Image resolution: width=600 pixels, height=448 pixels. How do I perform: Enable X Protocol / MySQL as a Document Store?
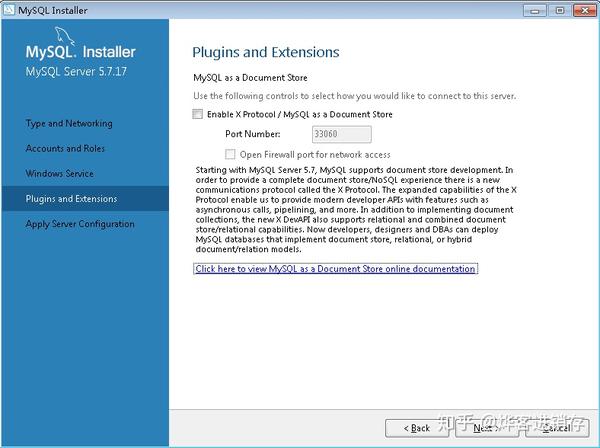pyautogui.click(x=197, y=114)
